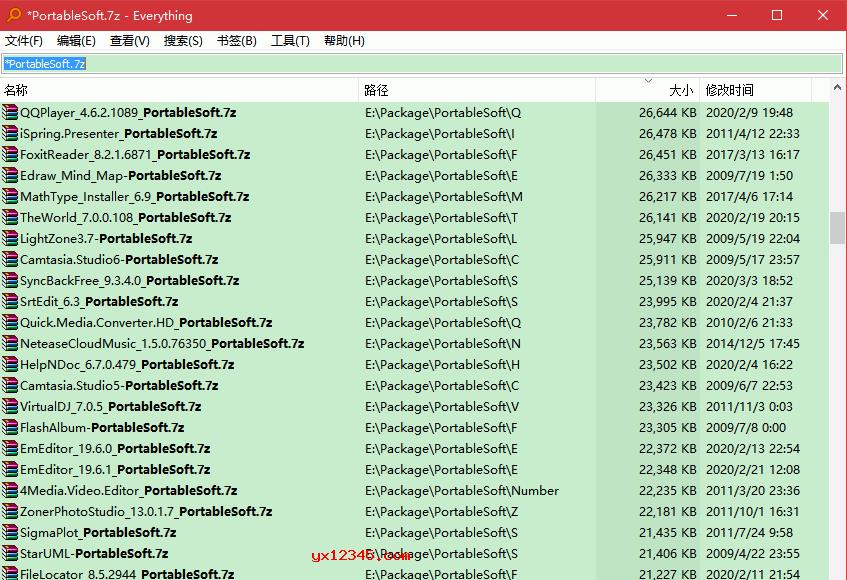Select file VirtualDJ_7.0.5_PortableSoft.7z

pyautogui.click(x=110, y=407)
